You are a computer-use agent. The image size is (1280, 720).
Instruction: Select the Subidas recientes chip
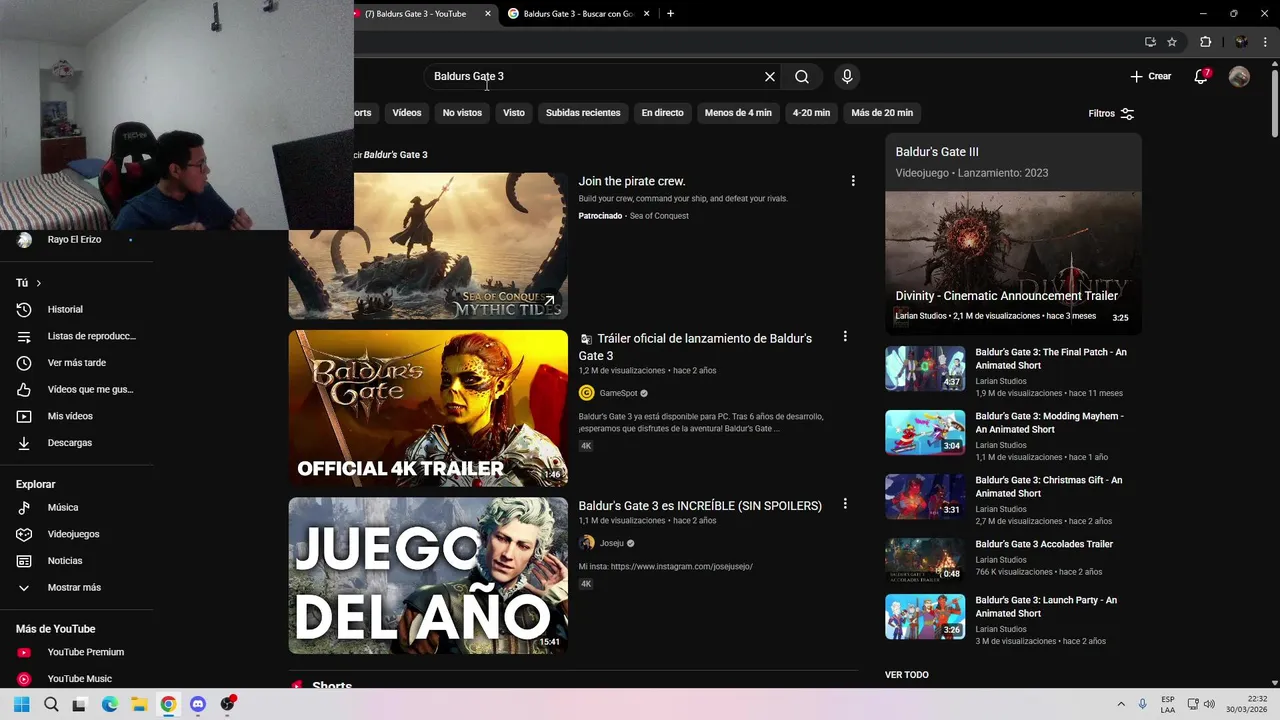point(583,113)
